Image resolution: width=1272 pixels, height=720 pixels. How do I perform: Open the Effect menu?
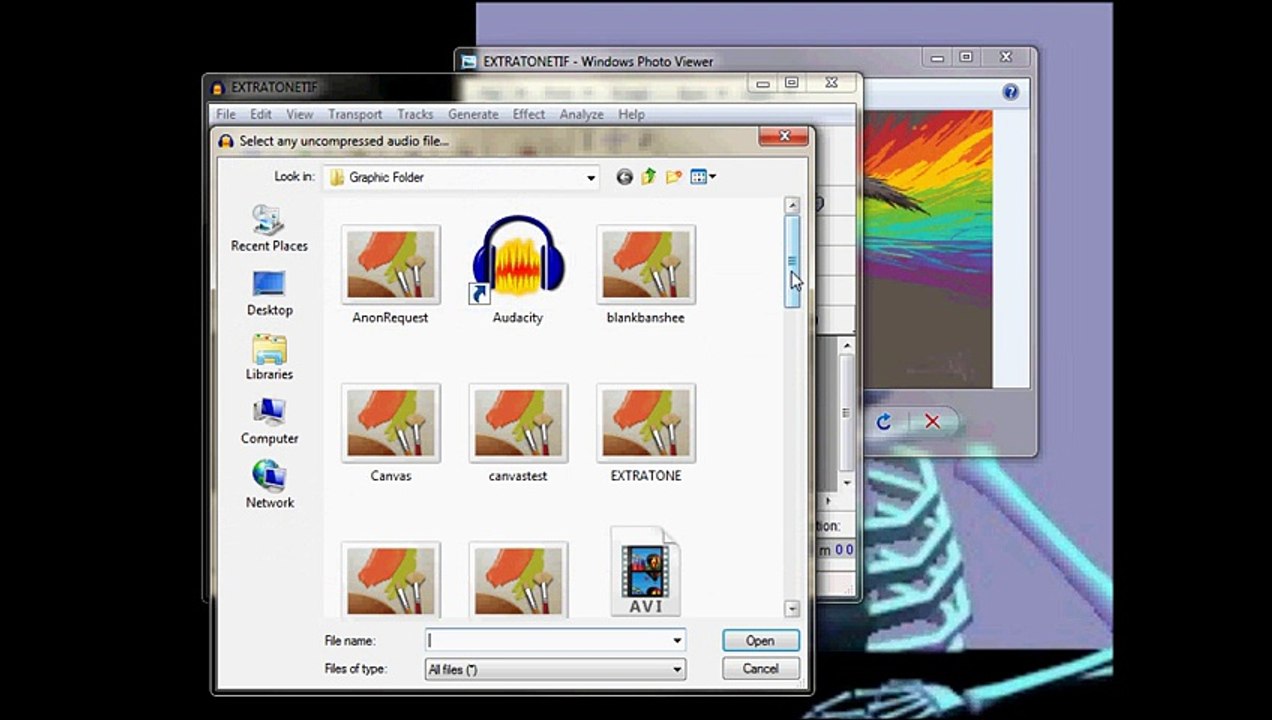point(528,114)
